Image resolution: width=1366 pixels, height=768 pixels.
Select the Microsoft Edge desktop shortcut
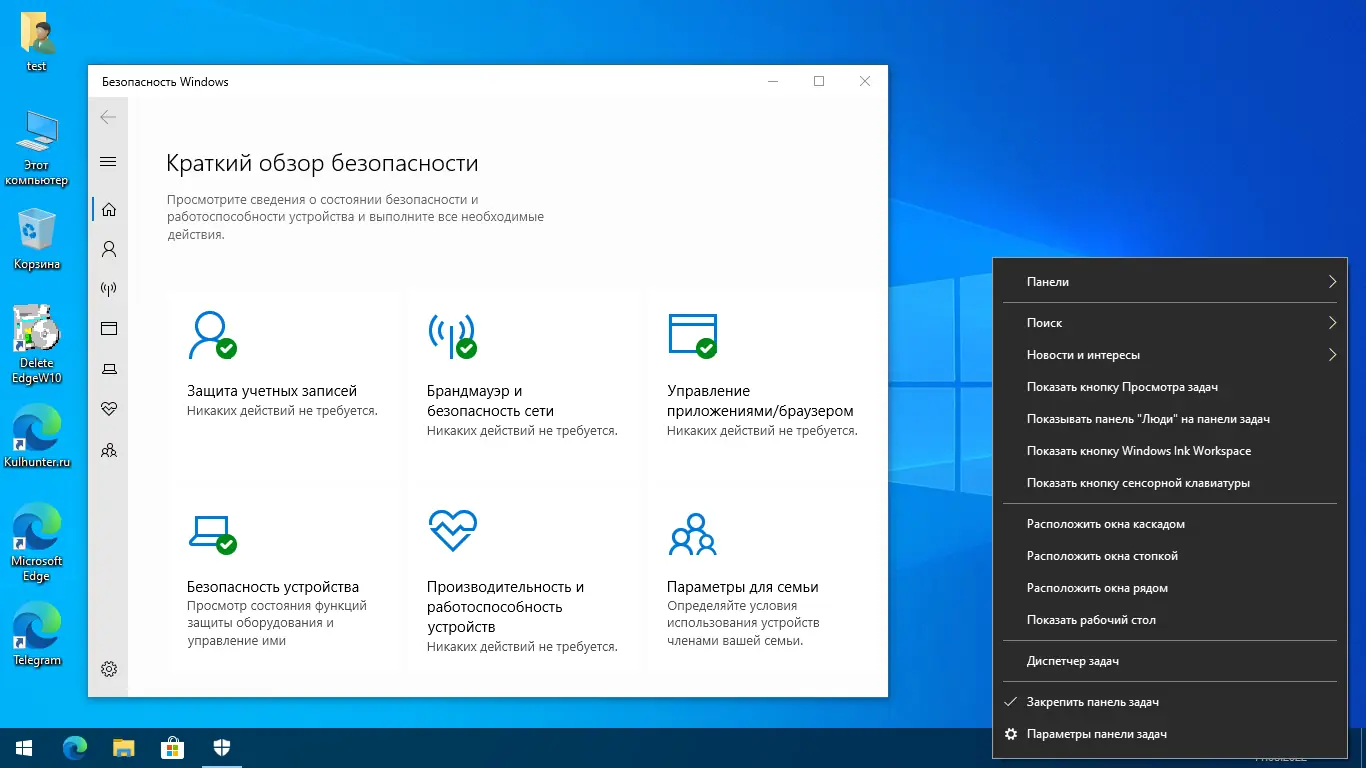pyautogui.click(x=37, y=543)
